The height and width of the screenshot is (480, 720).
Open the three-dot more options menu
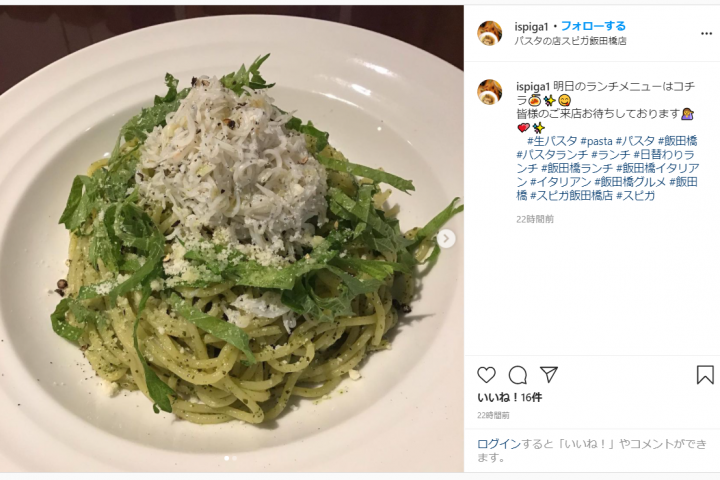click(x=706, y=34)
